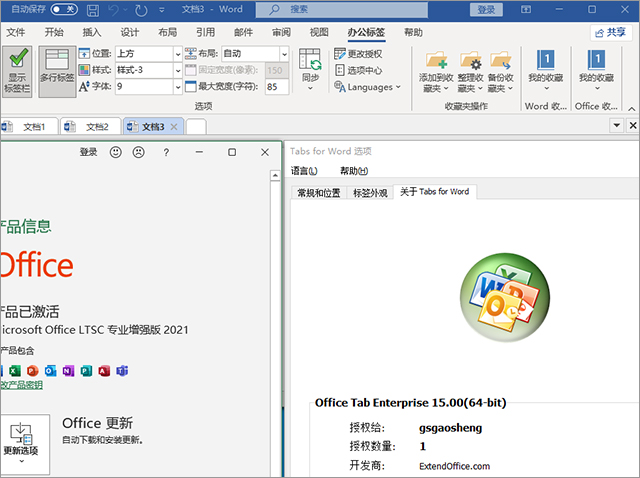The width and height of the screenshot is (640, 478).
Task: Collapse the ribbon with the chevron
Action: click(x=631, y=109)
